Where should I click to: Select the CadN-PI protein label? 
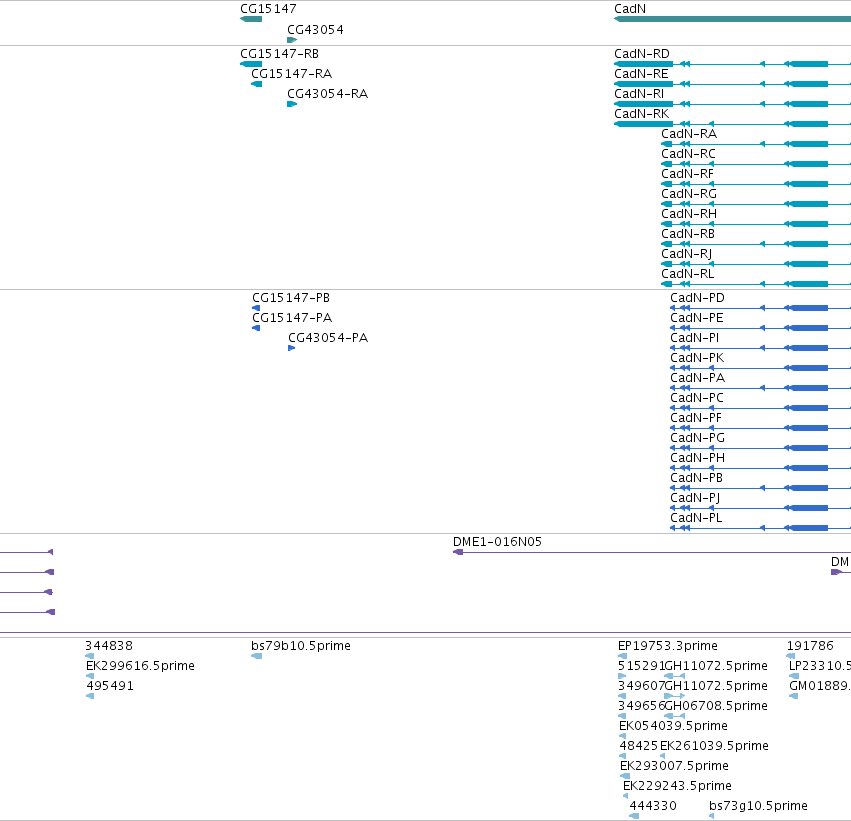pos(694,338)
